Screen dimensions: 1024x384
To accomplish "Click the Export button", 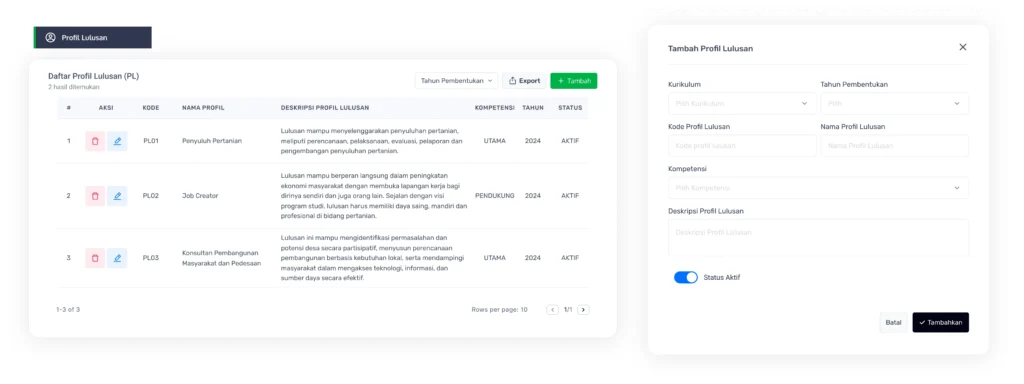I will [524, 81].
